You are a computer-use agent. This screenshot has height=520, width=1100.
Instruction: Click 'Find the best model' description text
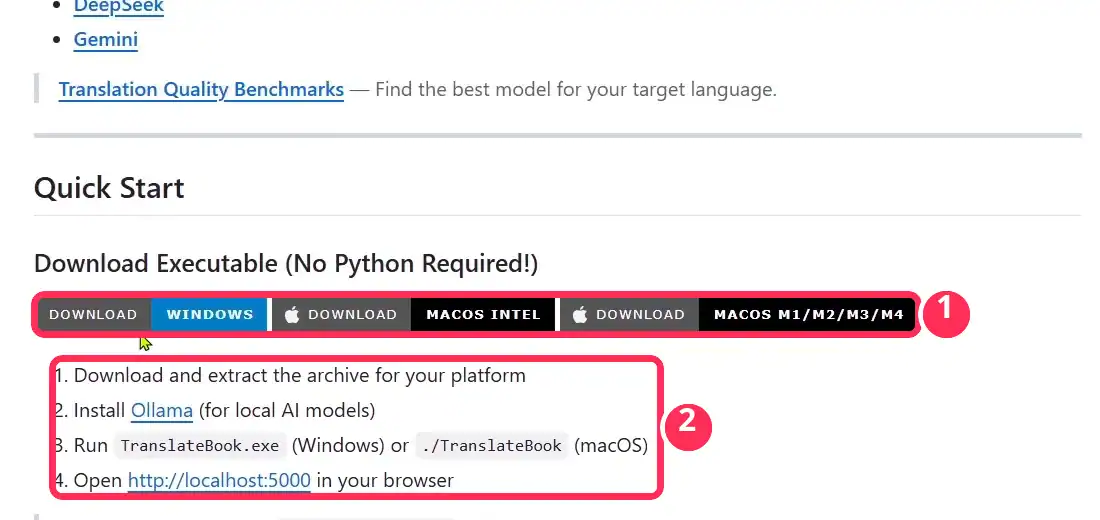(576, 90)
